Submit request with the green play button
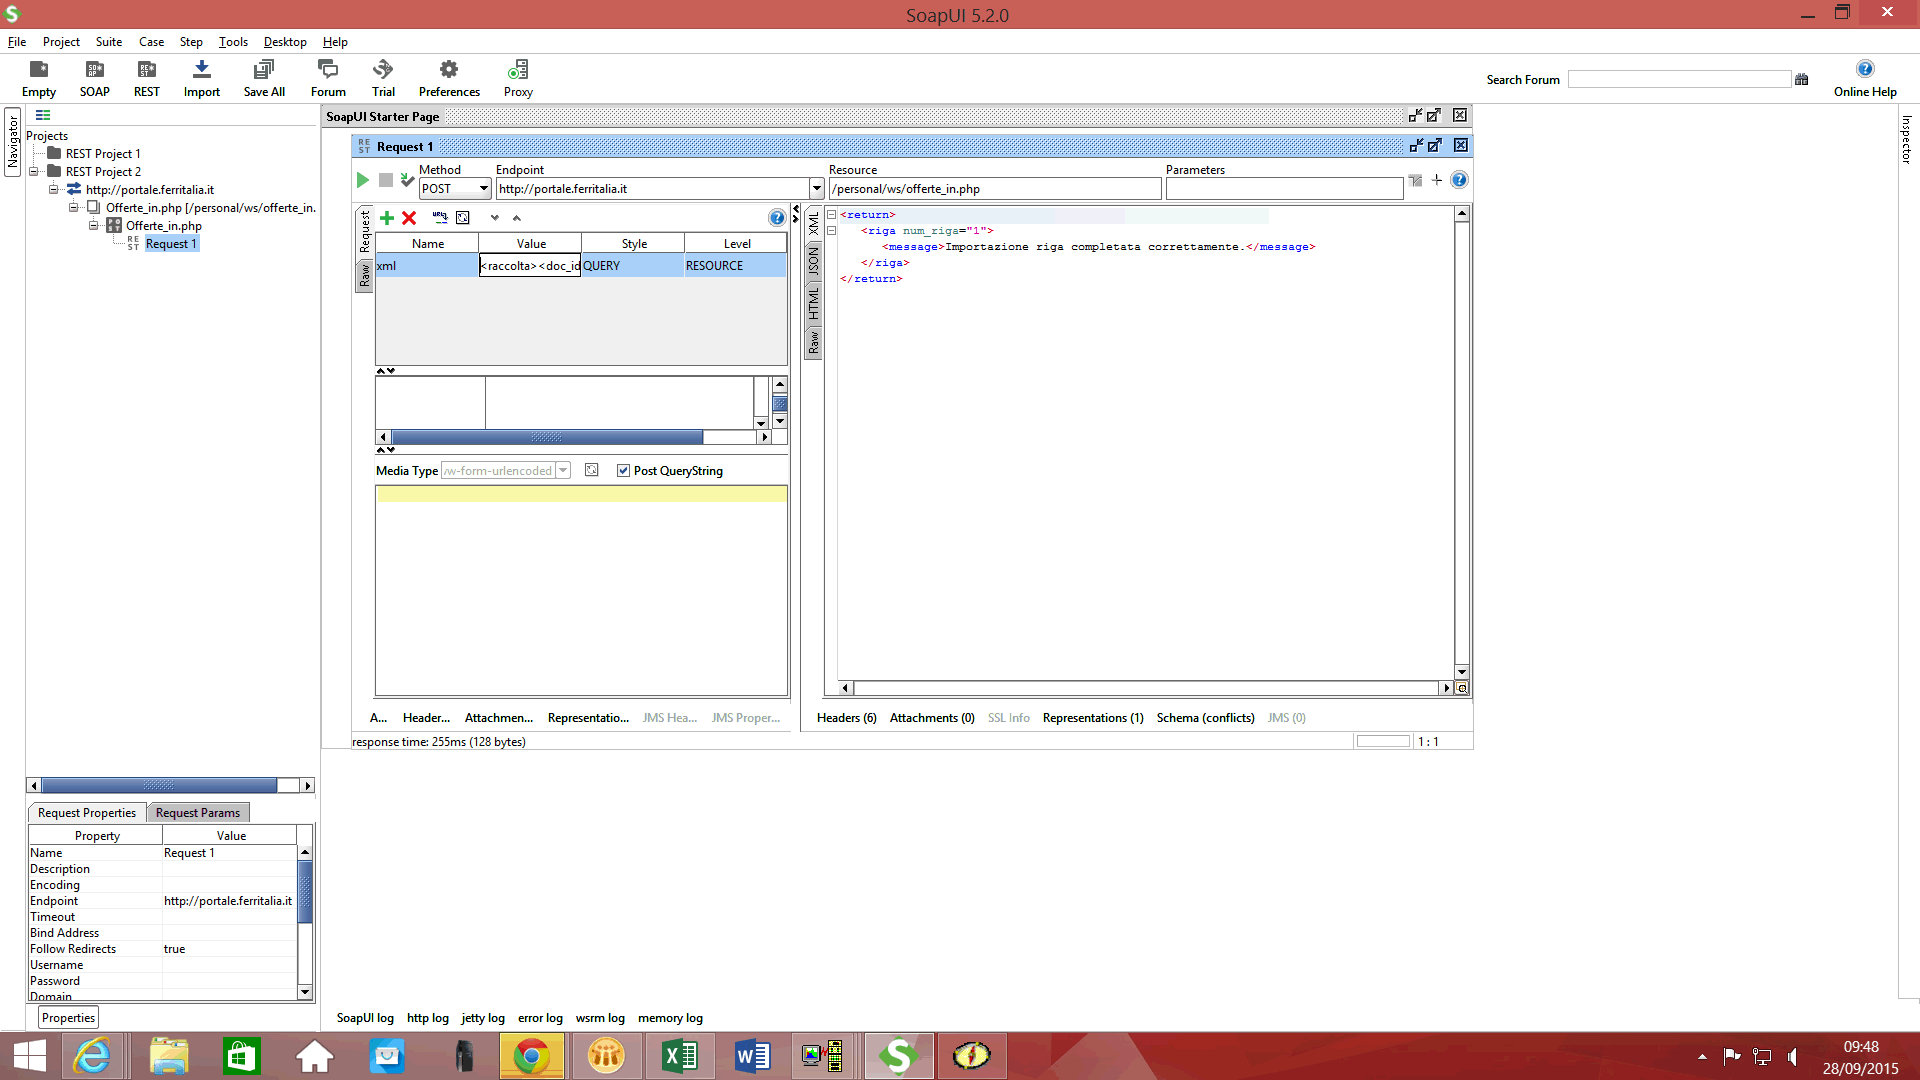 tap(363, 180)
